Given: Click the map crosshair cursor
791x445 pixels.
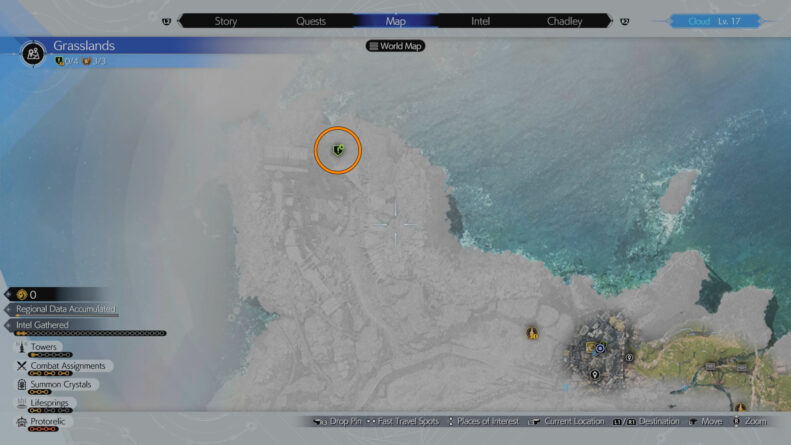Looking at the screenshot, I should [x=395, y=224].
